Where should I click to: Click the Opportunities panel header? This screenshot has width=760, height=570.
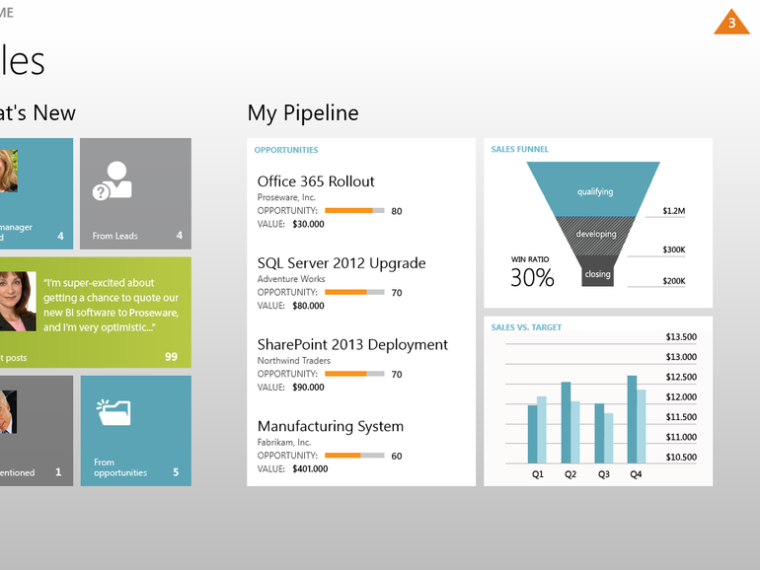(286, 150)
